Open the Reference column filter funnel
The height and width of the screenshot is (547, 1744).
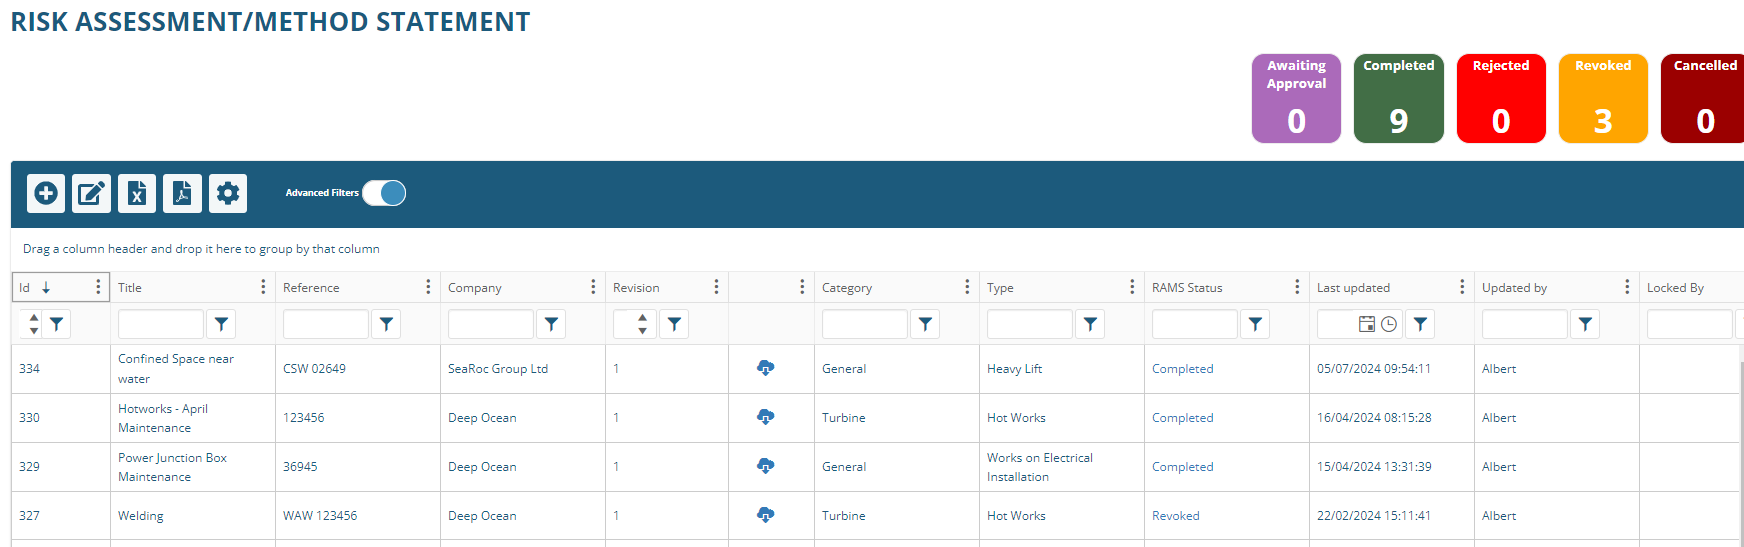click(386, 324)
